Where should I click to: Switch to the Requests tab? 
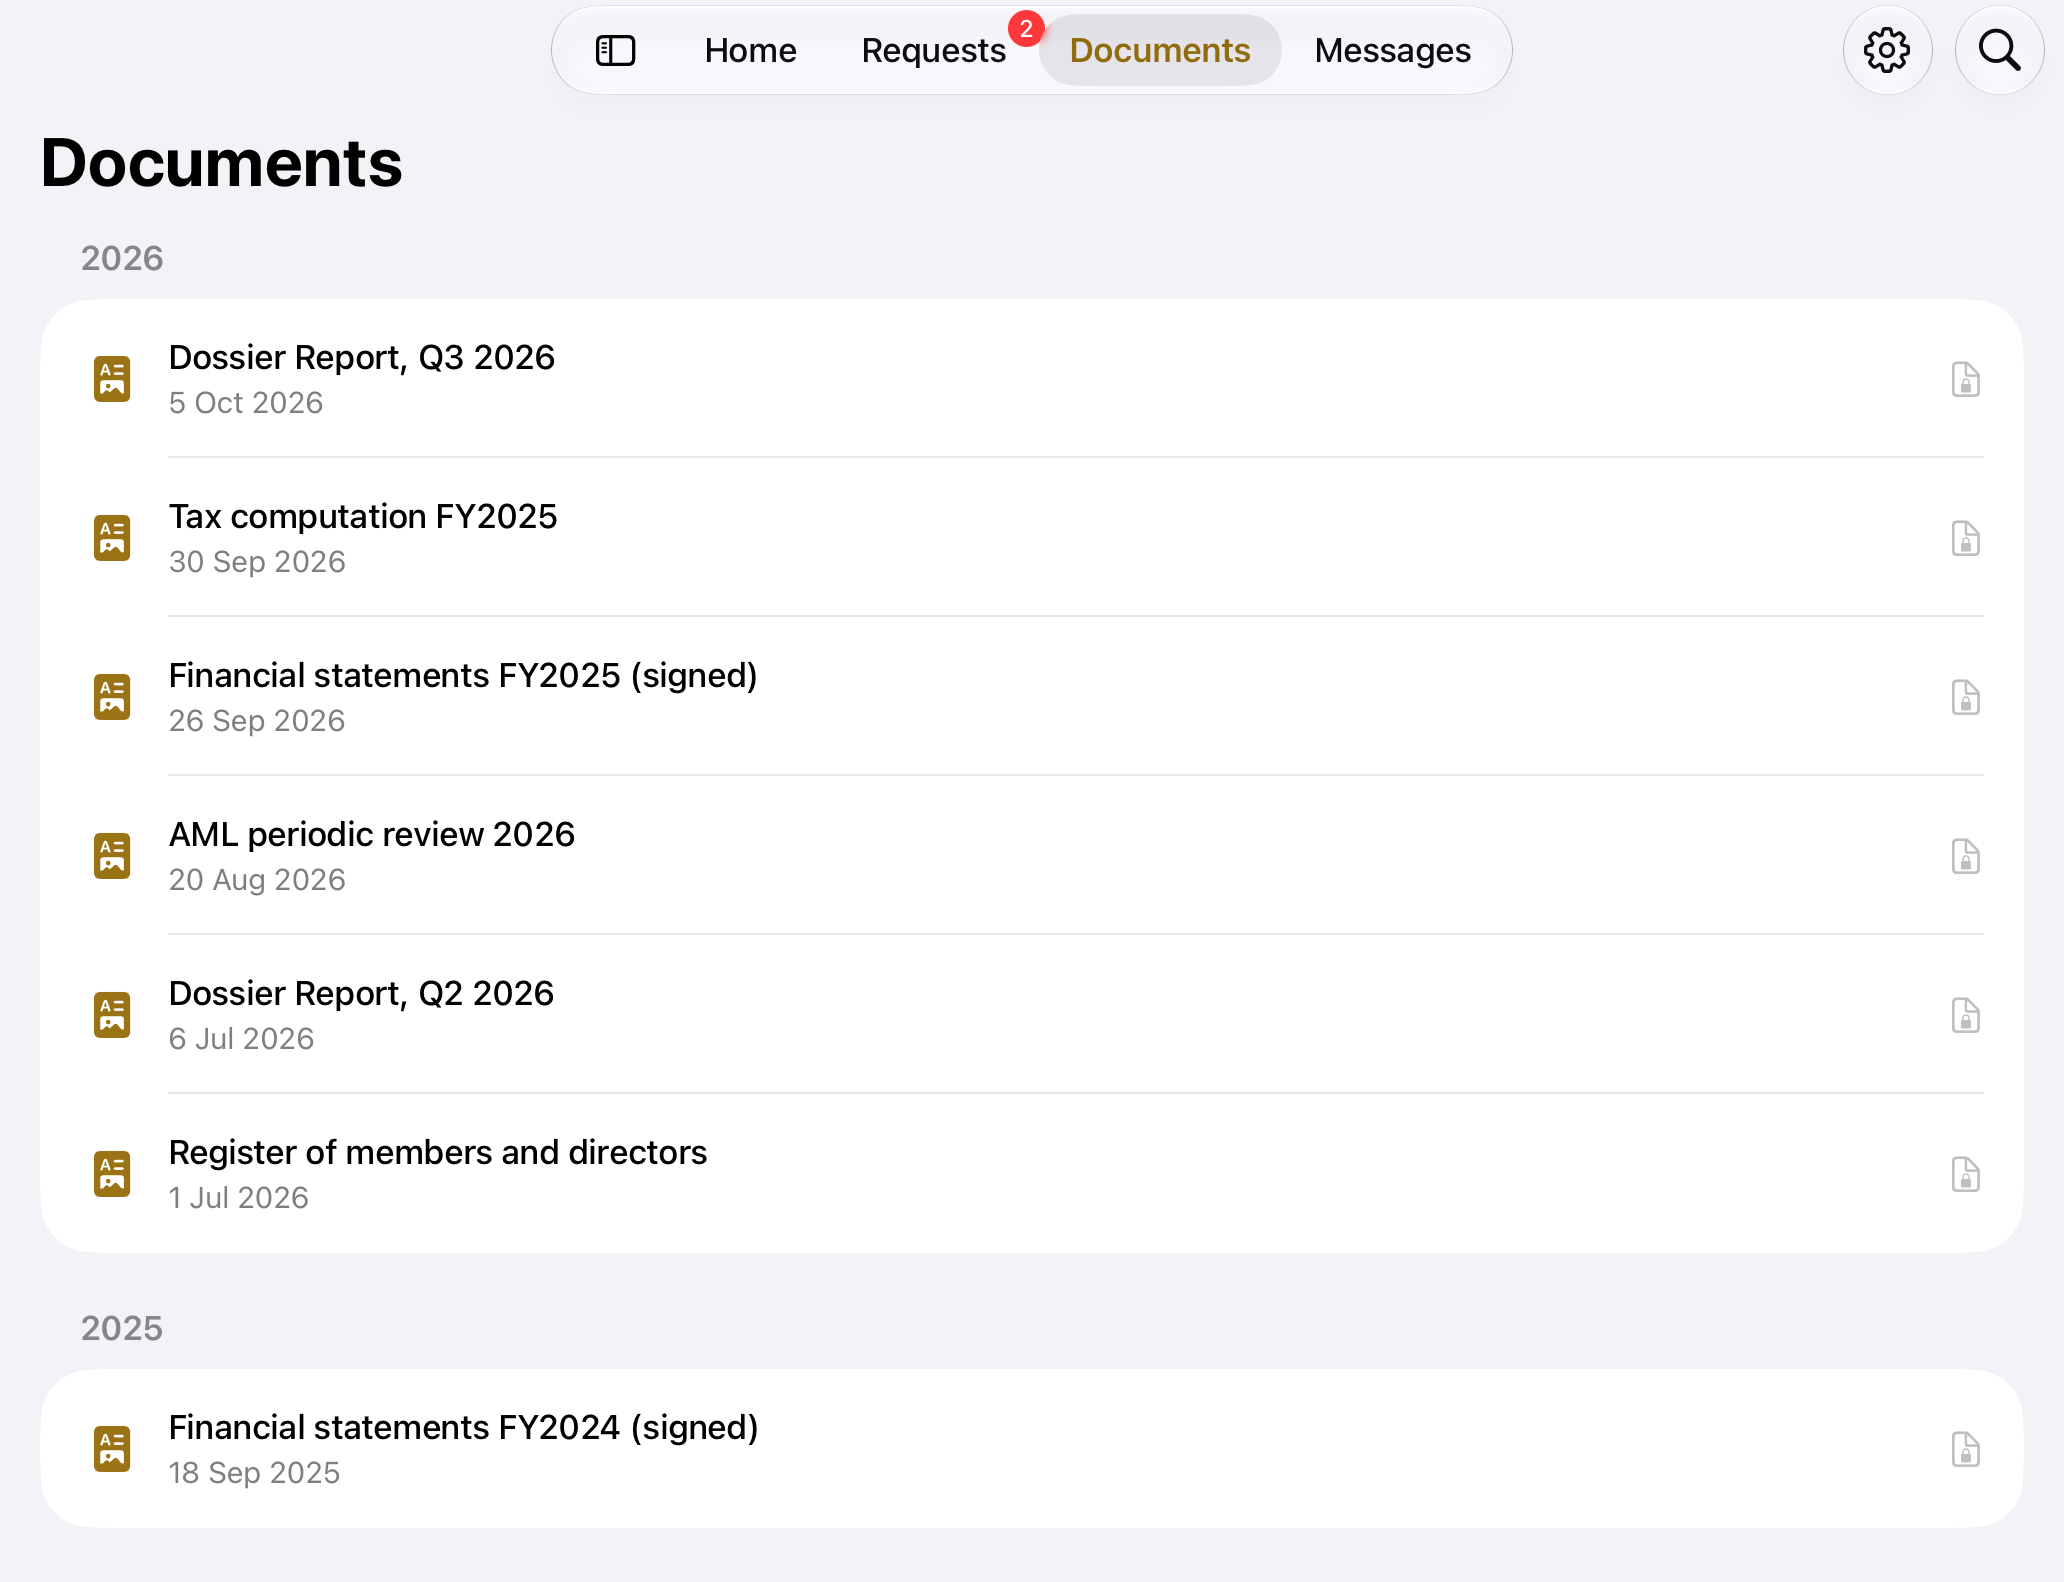(x=933, y=50)
